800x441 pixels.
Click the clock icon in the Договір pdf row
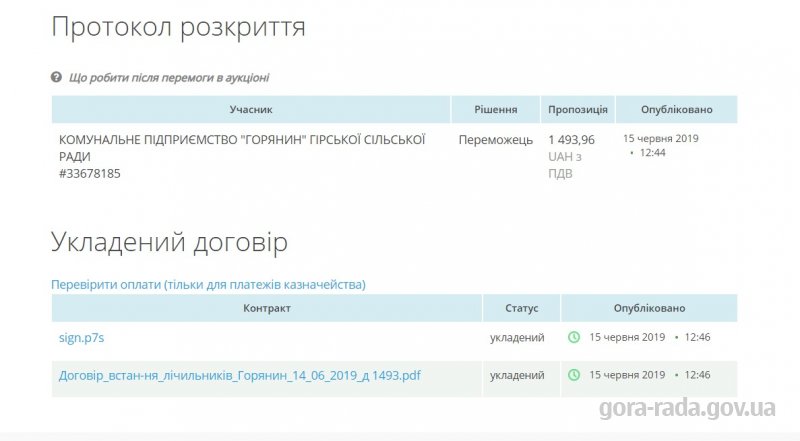coord(574,375)
